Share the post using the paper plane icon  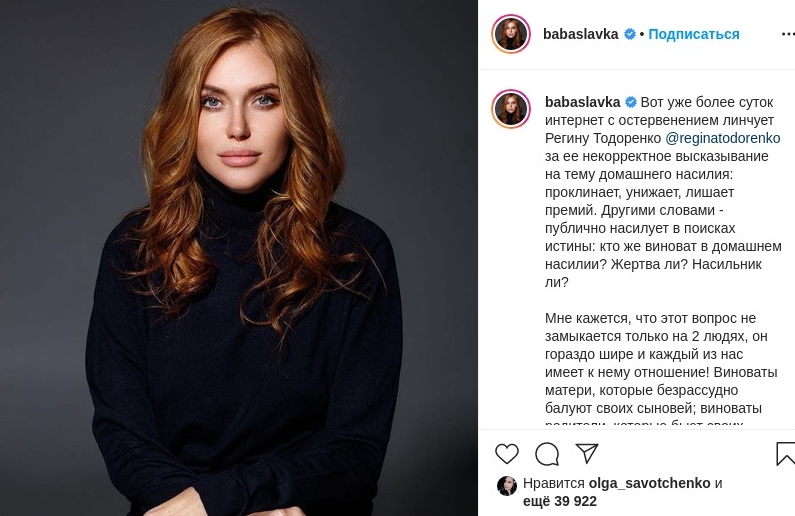(x=587, y=453)
